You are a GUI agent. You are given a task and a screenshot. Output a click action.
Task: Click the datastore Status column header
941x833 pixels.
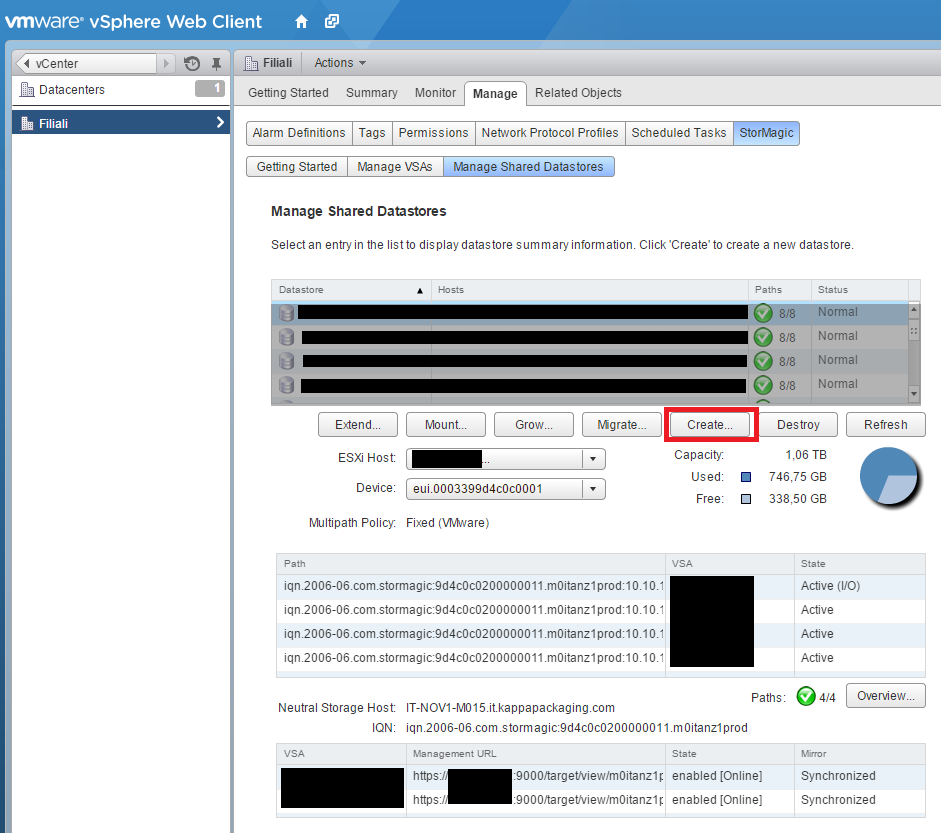point(860,290)
